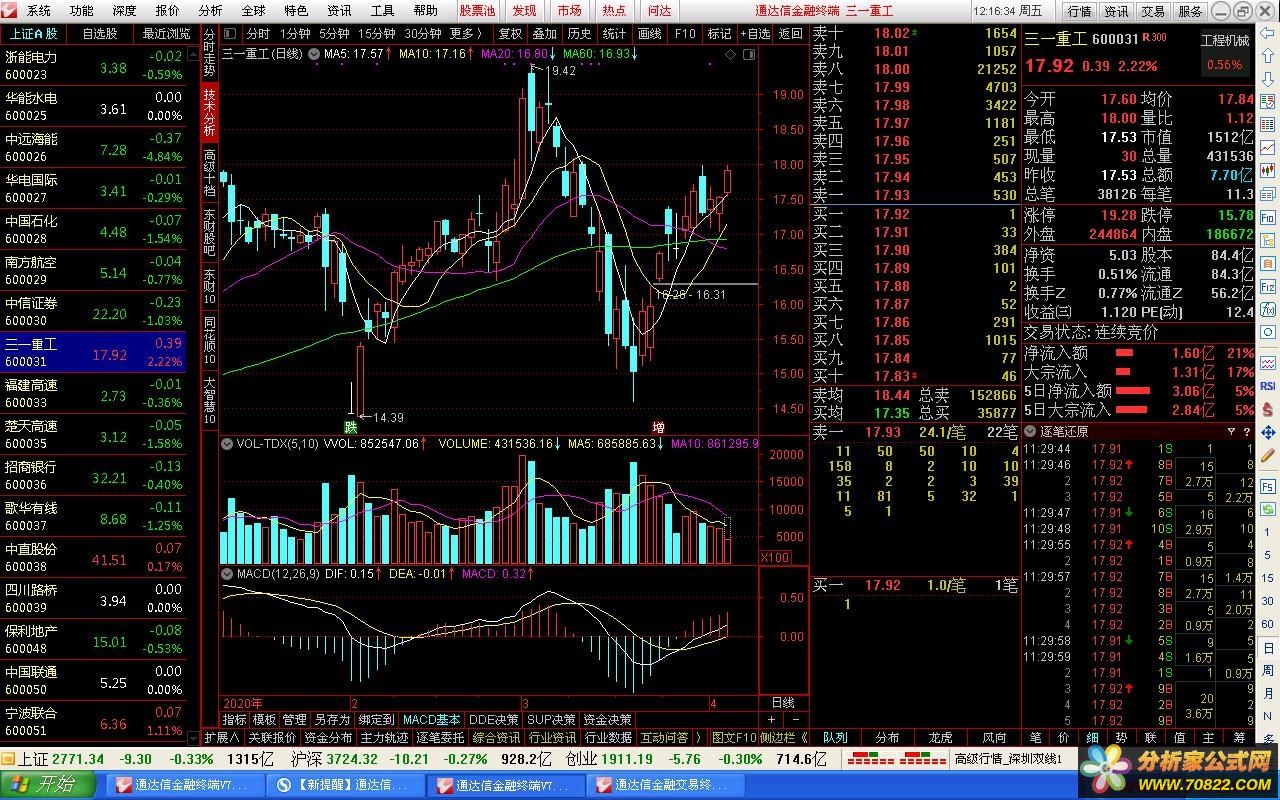Image resolution: width=1280 pixels, height=800 pixels.
Task: Click the red-green signal indicator in the status bar
Action: [896, 758]
